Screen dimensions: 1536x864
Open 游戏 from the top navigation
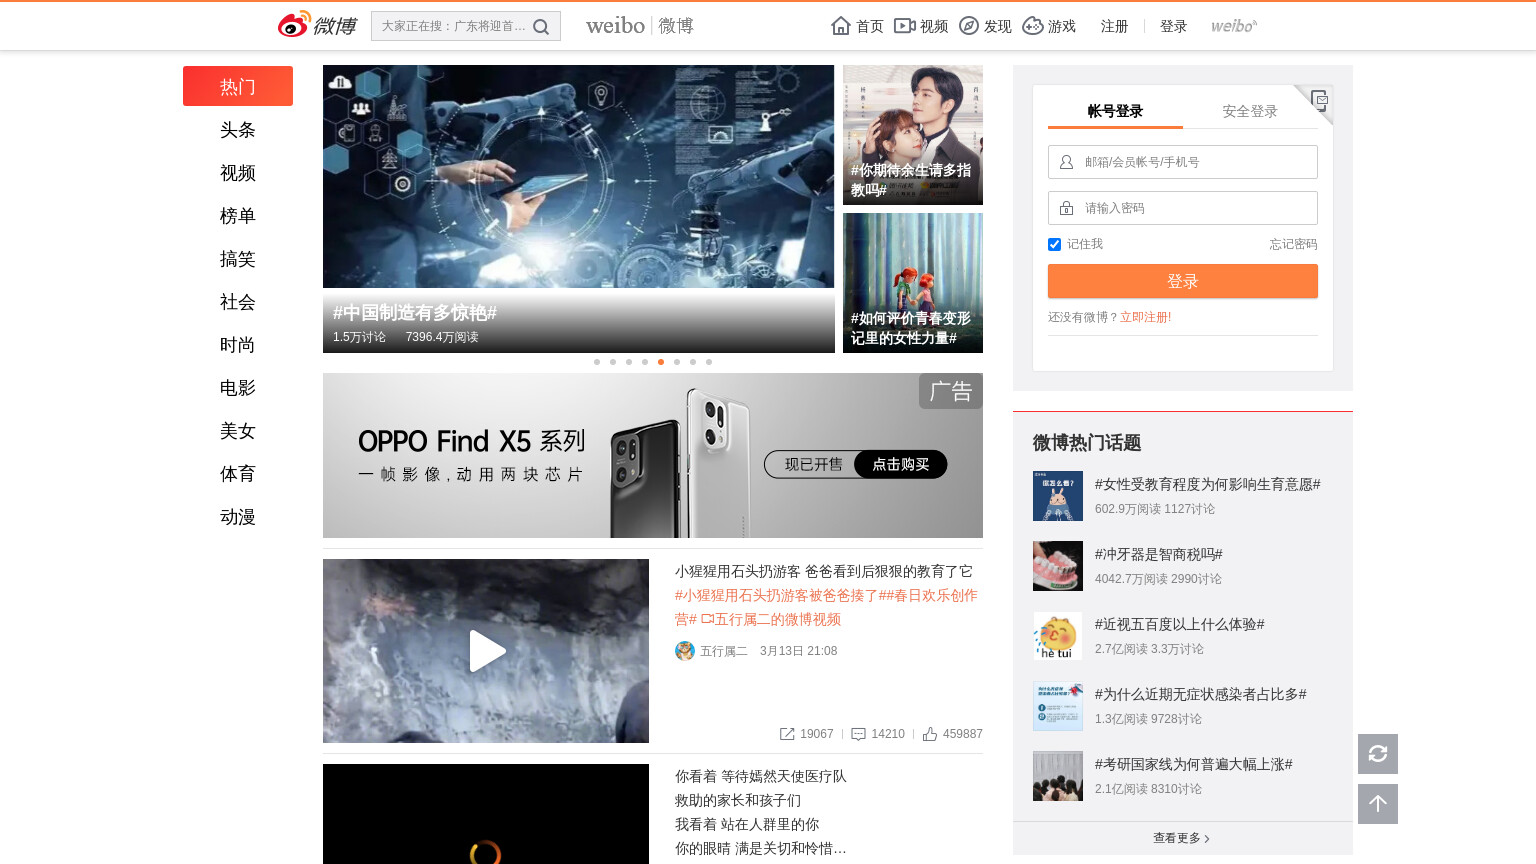coord(1049,26)
